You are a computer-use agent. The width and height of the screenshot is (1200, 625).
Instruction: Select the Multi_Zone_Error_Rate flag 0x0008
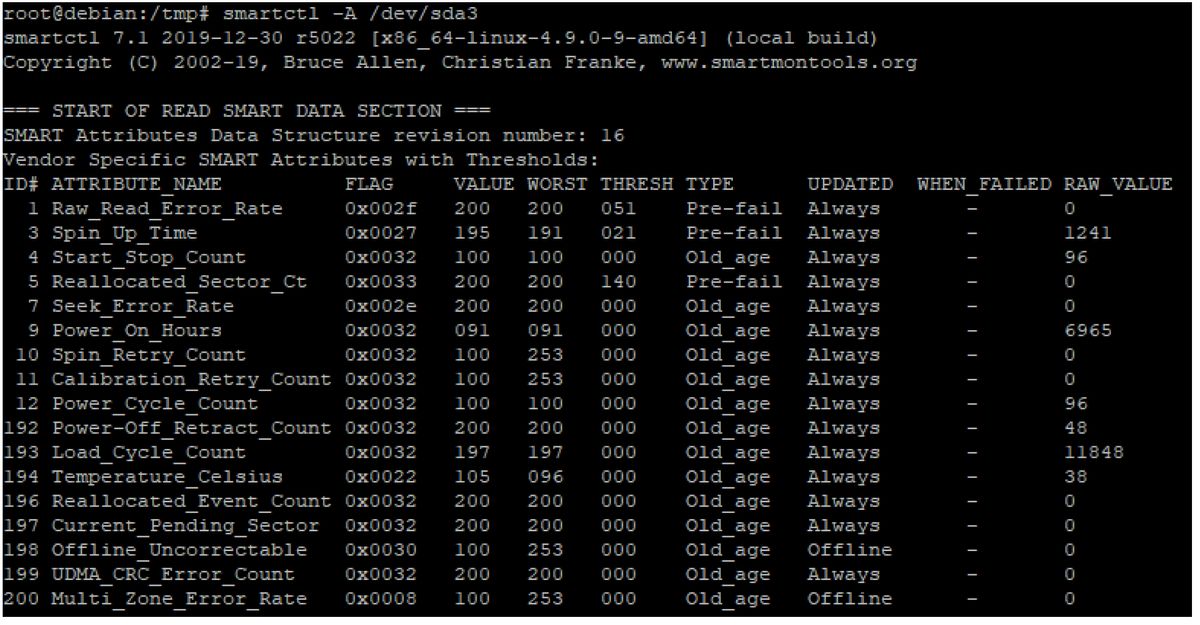(x=381, y=599)
